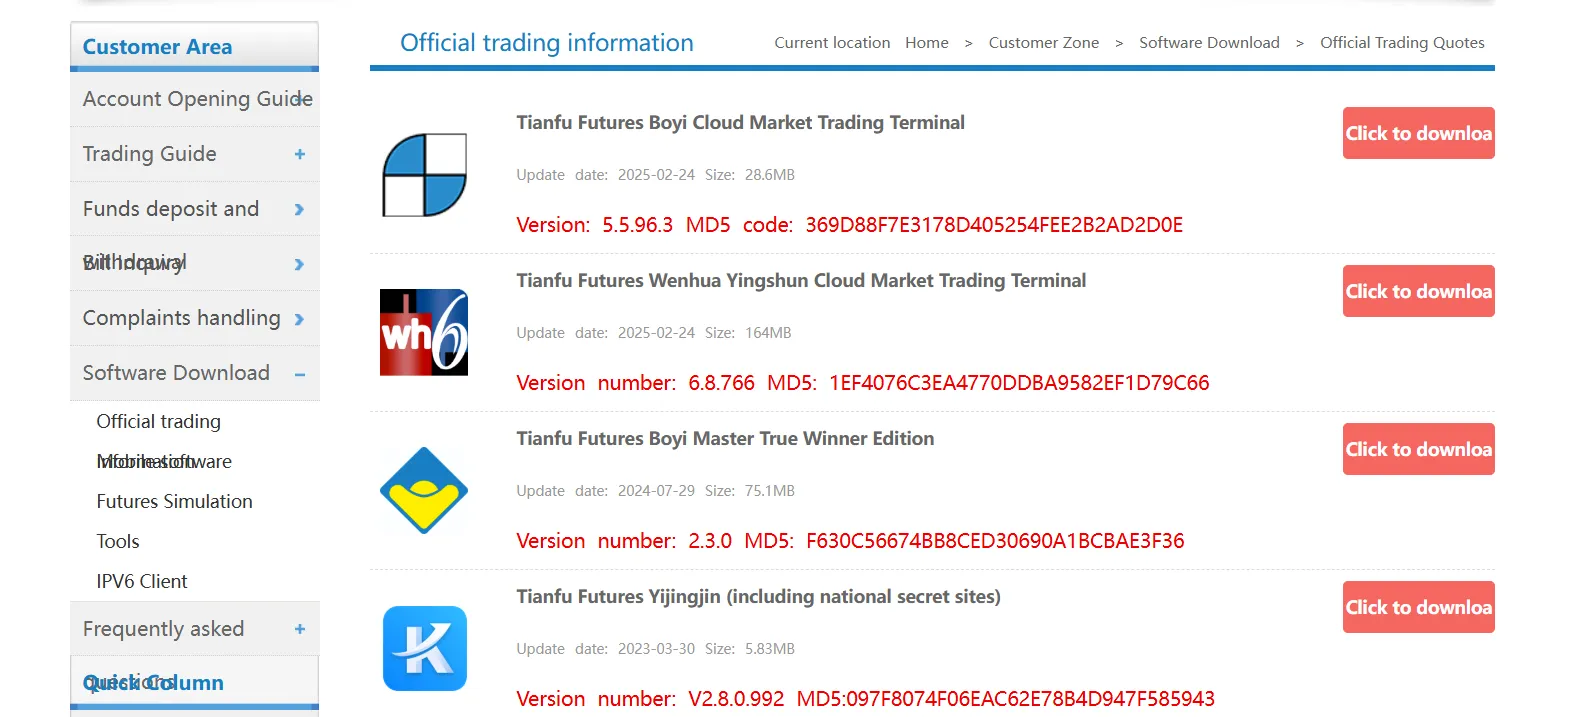Click title Tianfu Futures Wenhua Yingshun Cloud Market
Screen dimensions: 1586x717
[801, 281]
